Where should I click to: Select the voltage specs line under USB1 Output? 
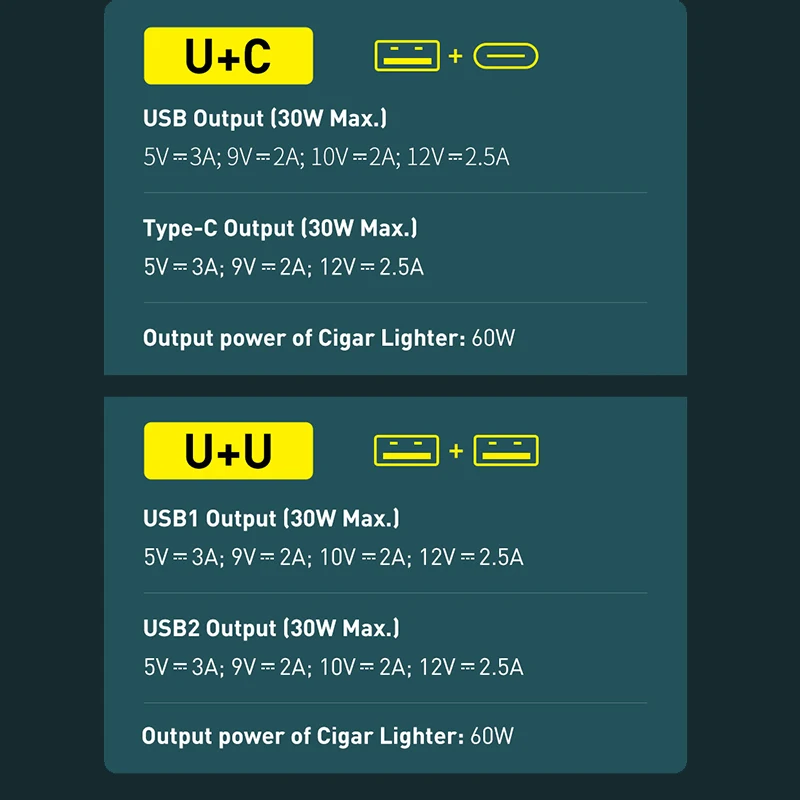(333, 557)
